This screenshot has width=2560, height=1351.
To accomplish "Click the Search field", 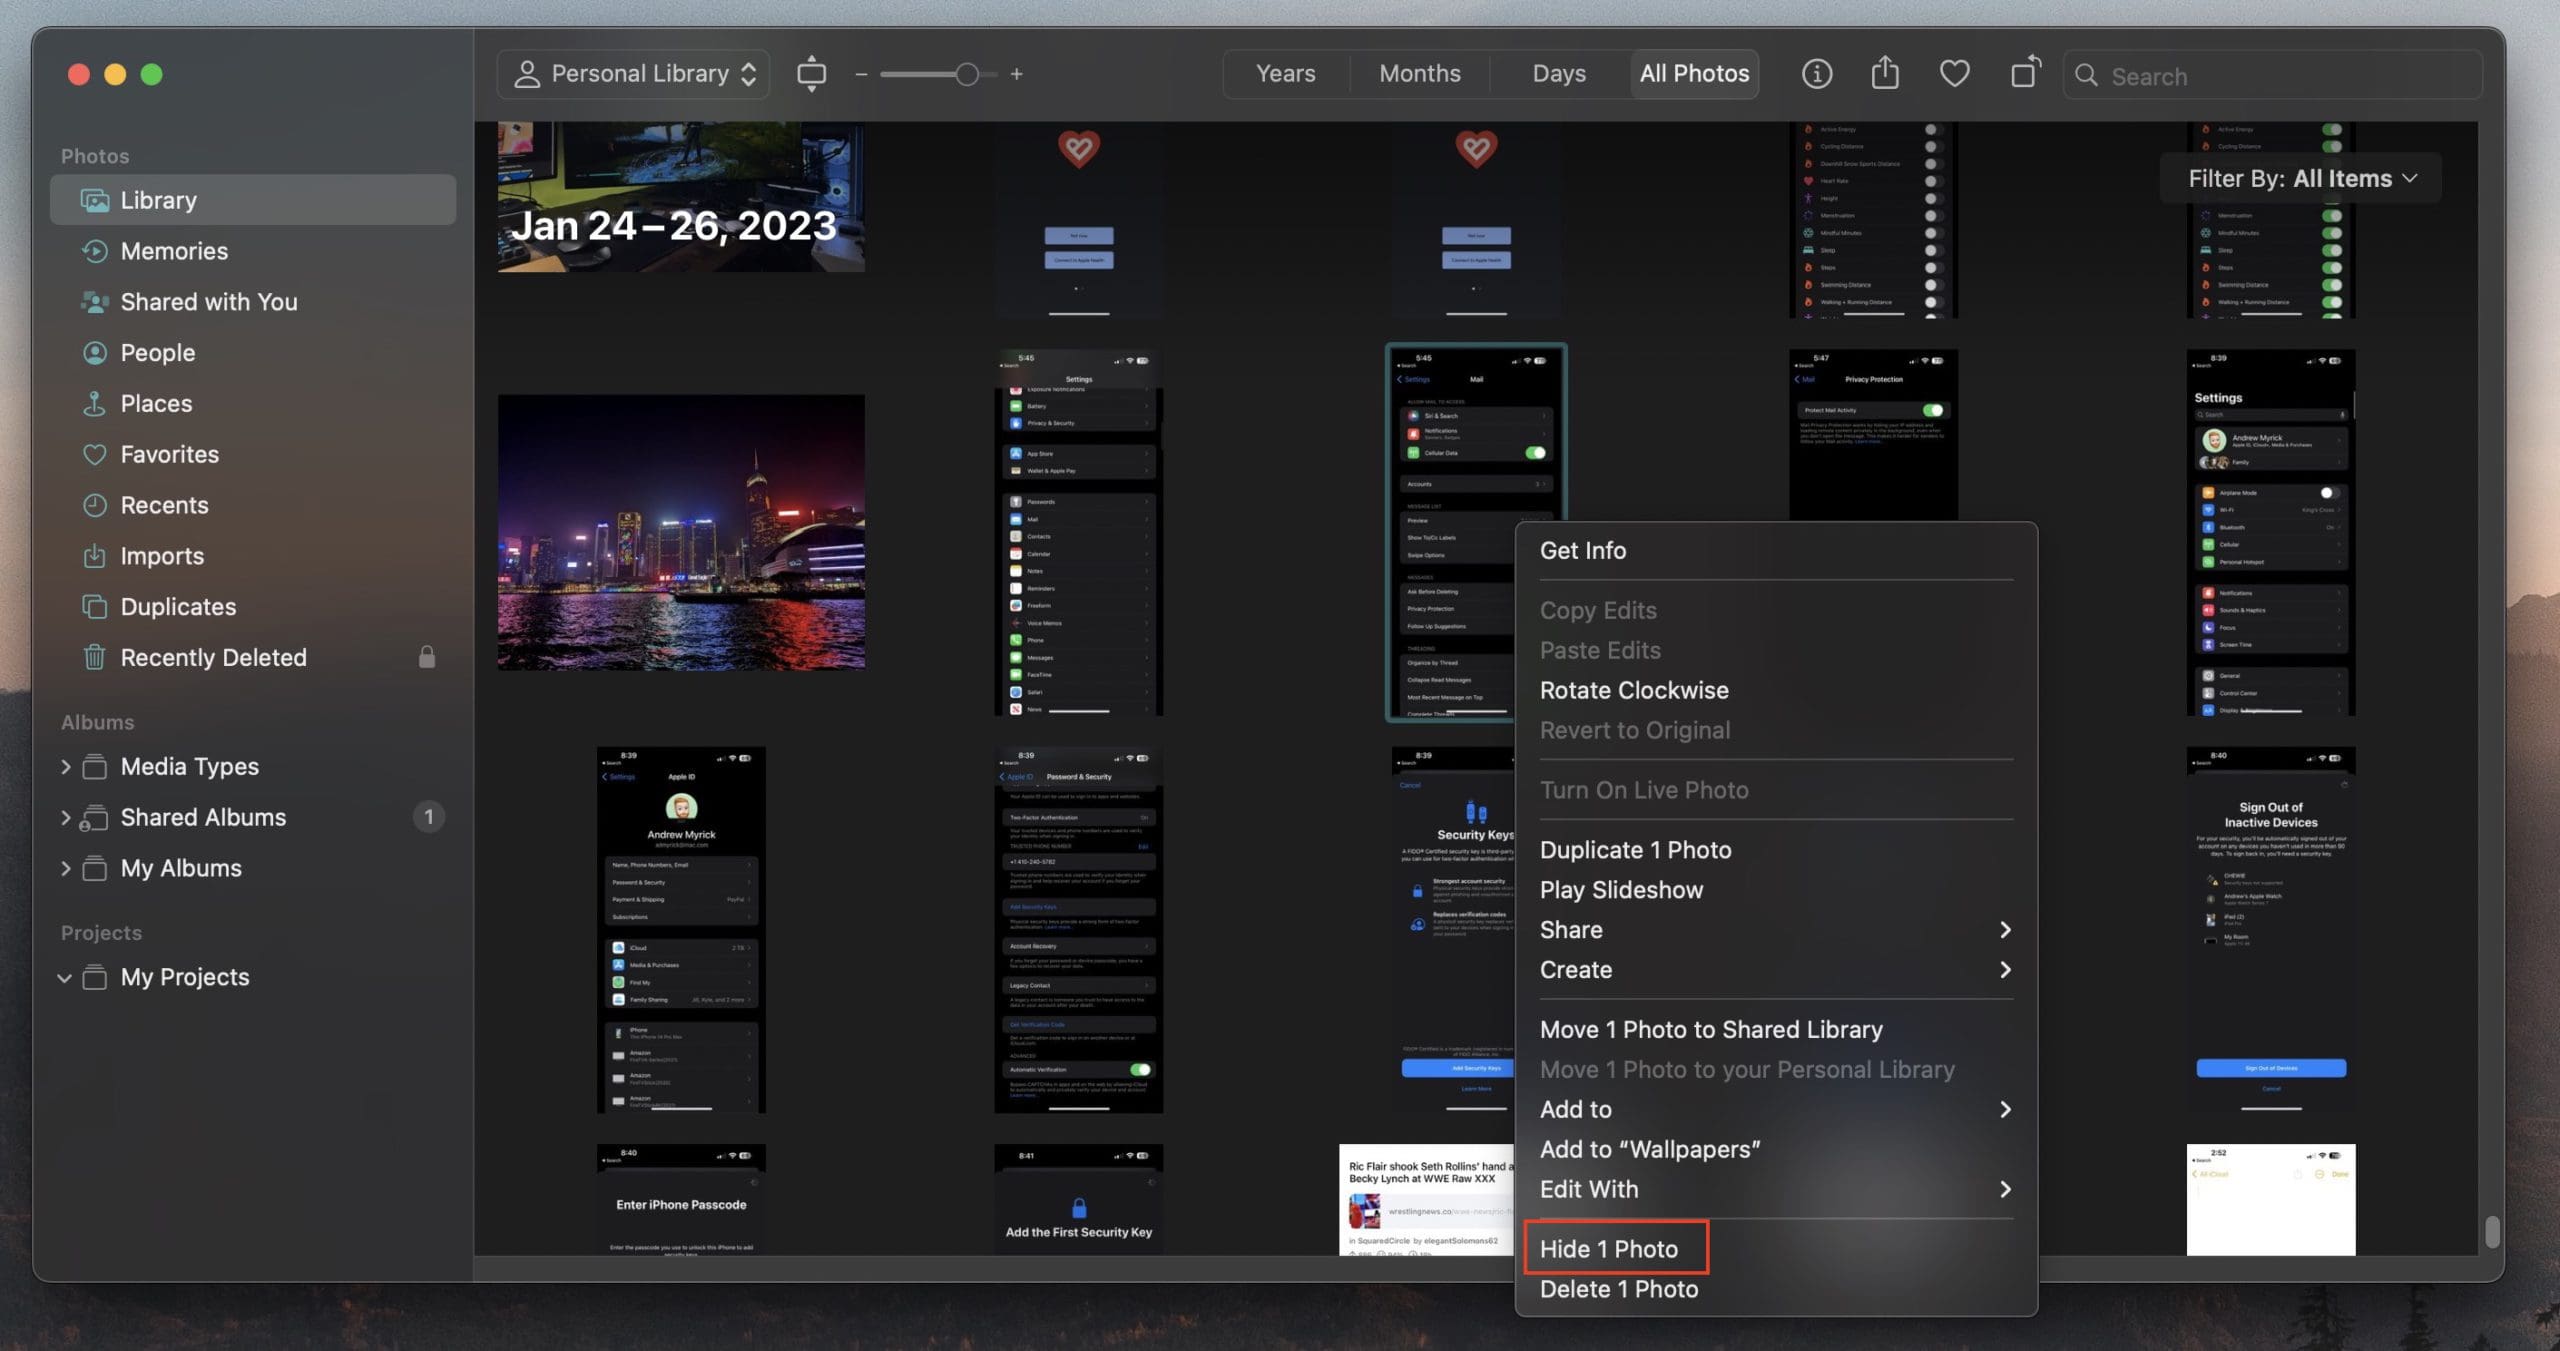I will click(x=2273, y=75).
